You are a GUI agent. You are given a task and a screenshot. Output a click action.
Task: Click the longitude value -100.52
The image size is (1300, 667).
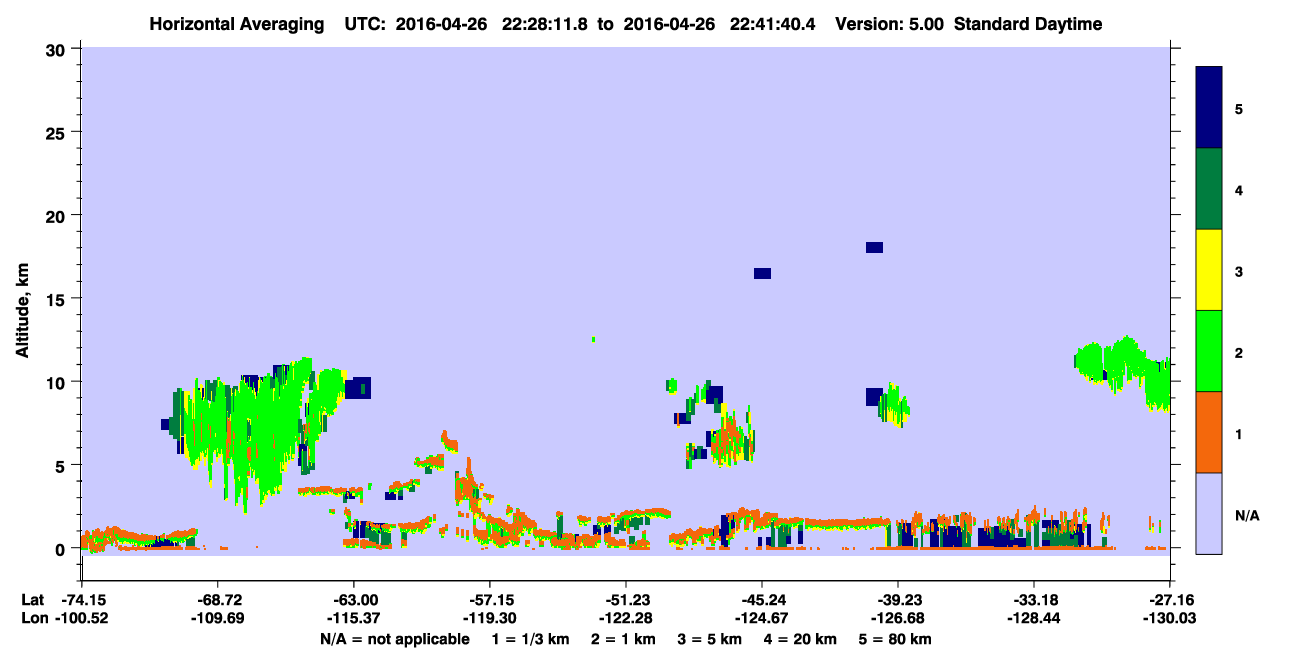(82, 618)
